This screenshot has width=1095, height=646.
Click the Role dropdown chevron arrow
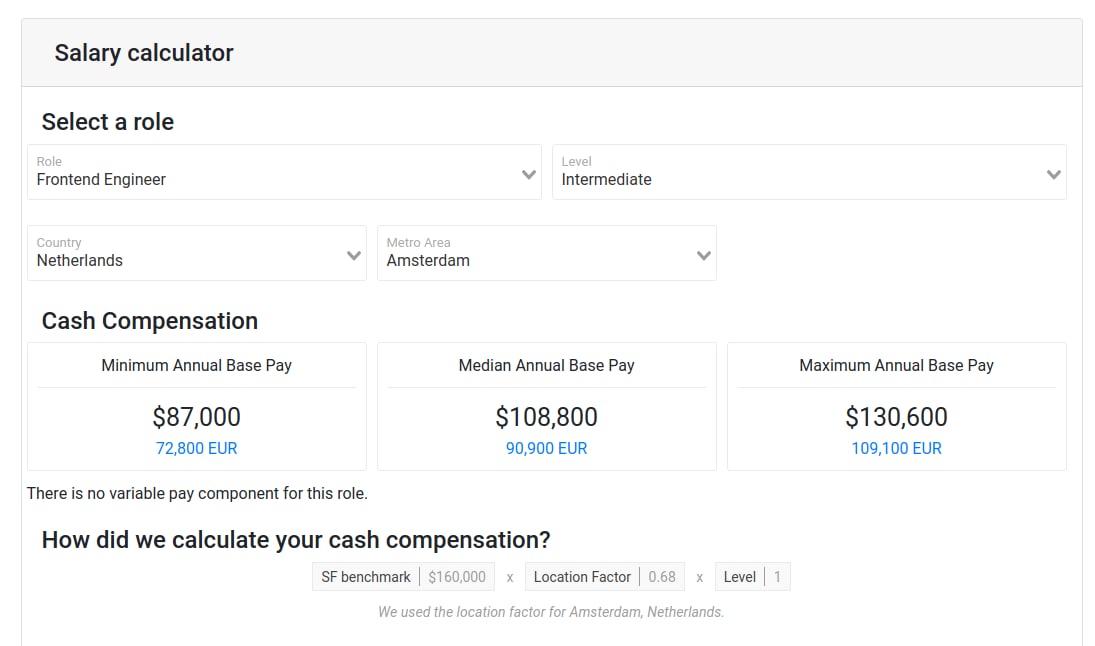[x=529, y=175]
